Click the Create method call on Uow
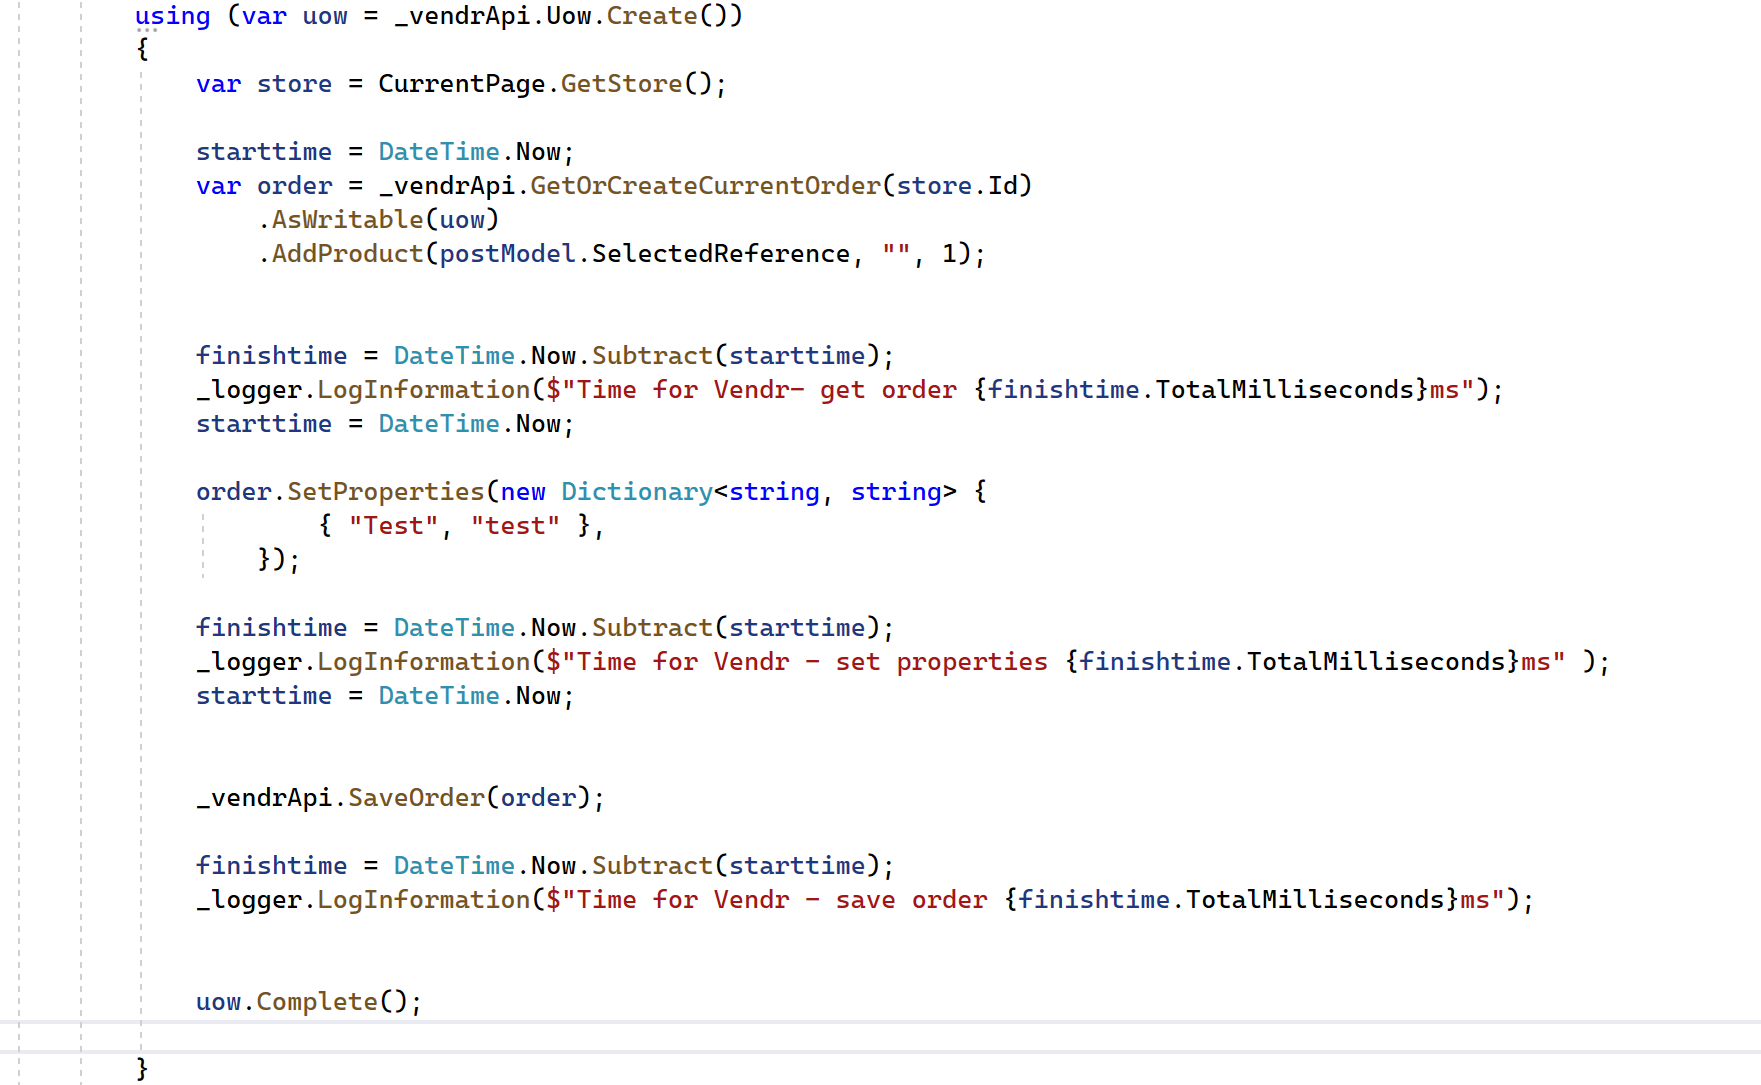This screenshot has height=1085, width=1761. tap(651, 16)
